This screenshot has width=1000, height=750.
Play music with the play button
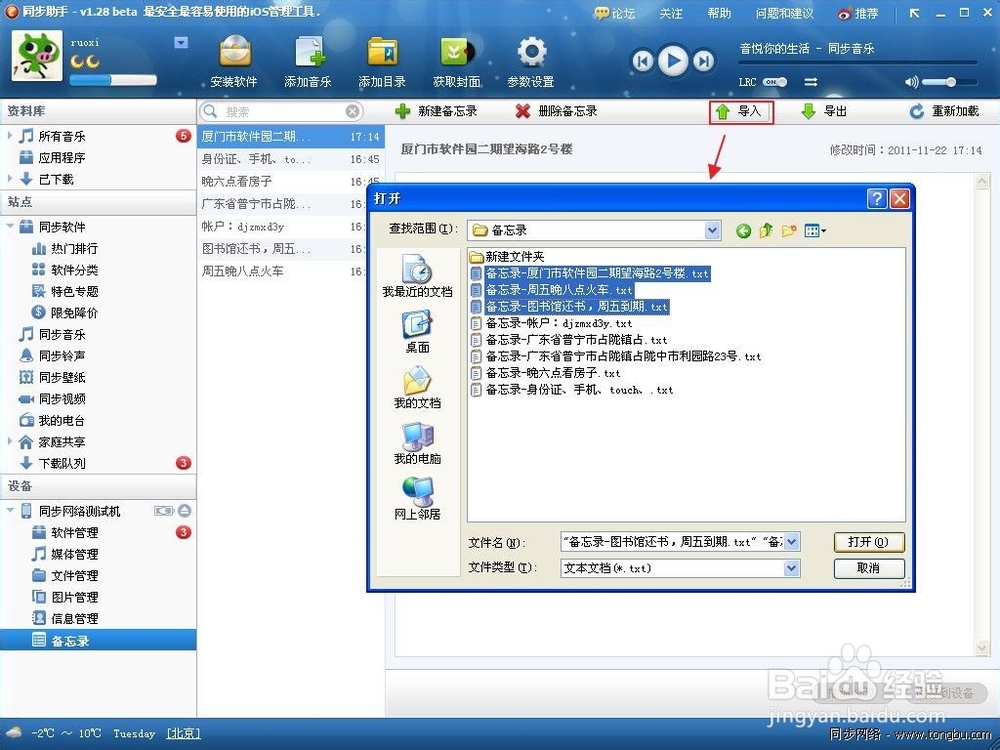[x=673, y=61]
